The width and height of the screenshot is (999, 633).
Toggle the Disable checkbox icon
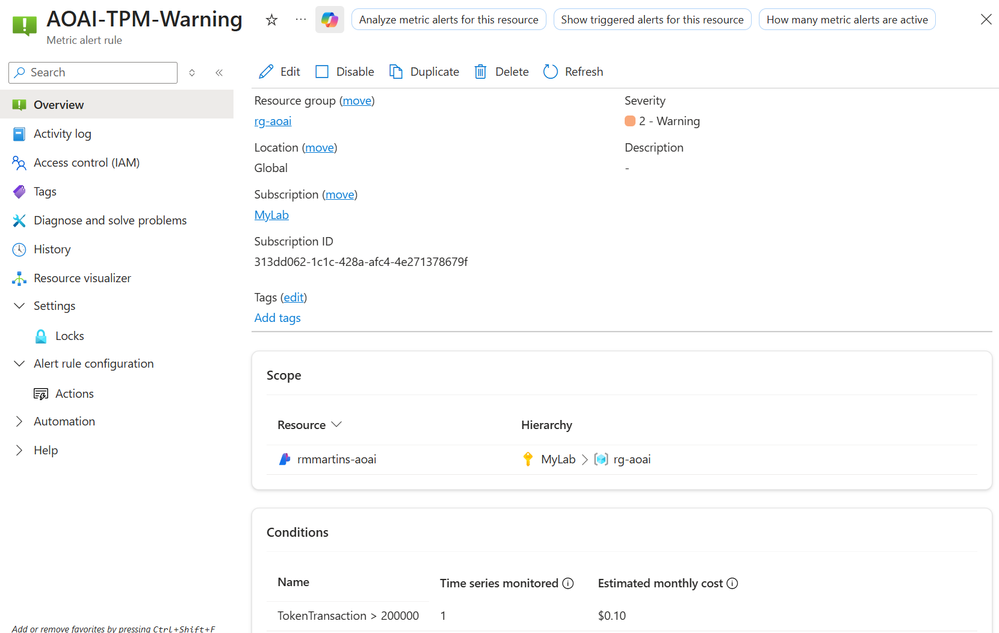click(322, 72)
